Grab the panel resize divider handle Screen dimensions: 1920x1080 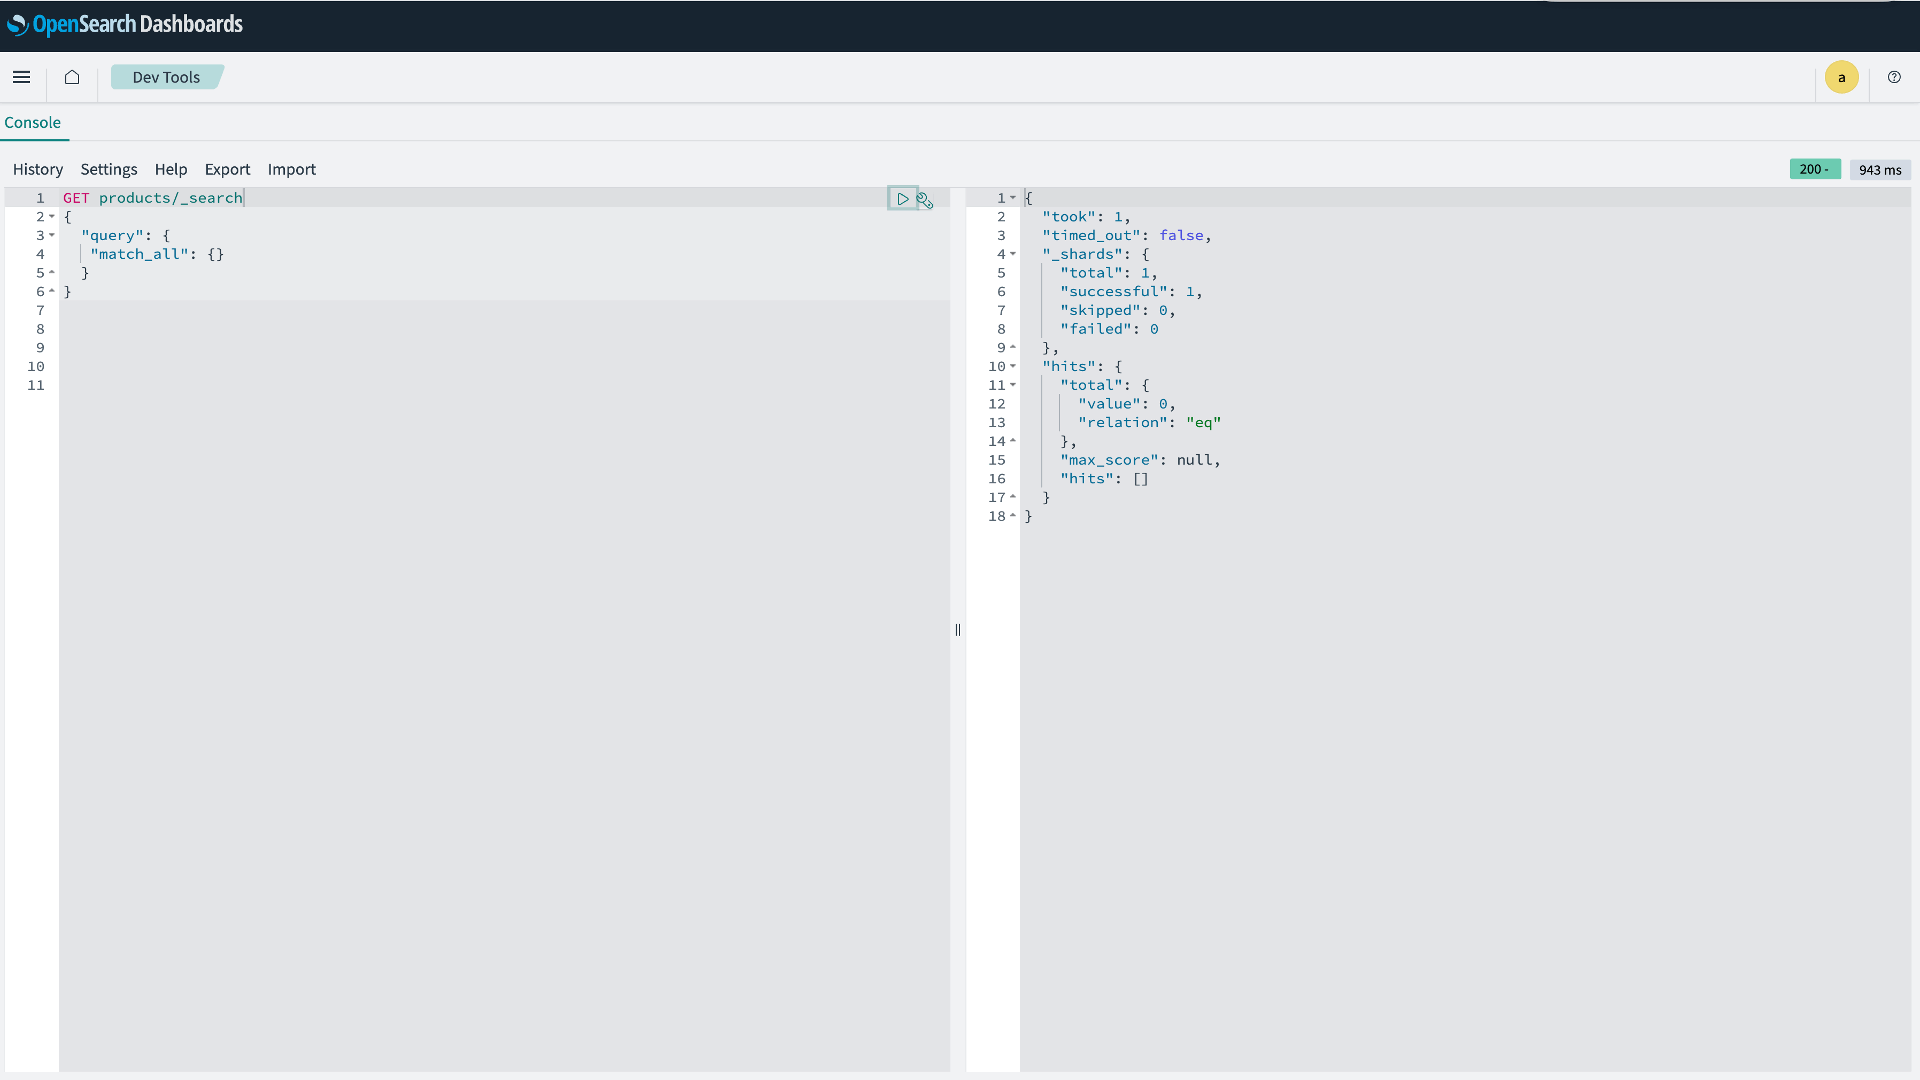(958, 630)
